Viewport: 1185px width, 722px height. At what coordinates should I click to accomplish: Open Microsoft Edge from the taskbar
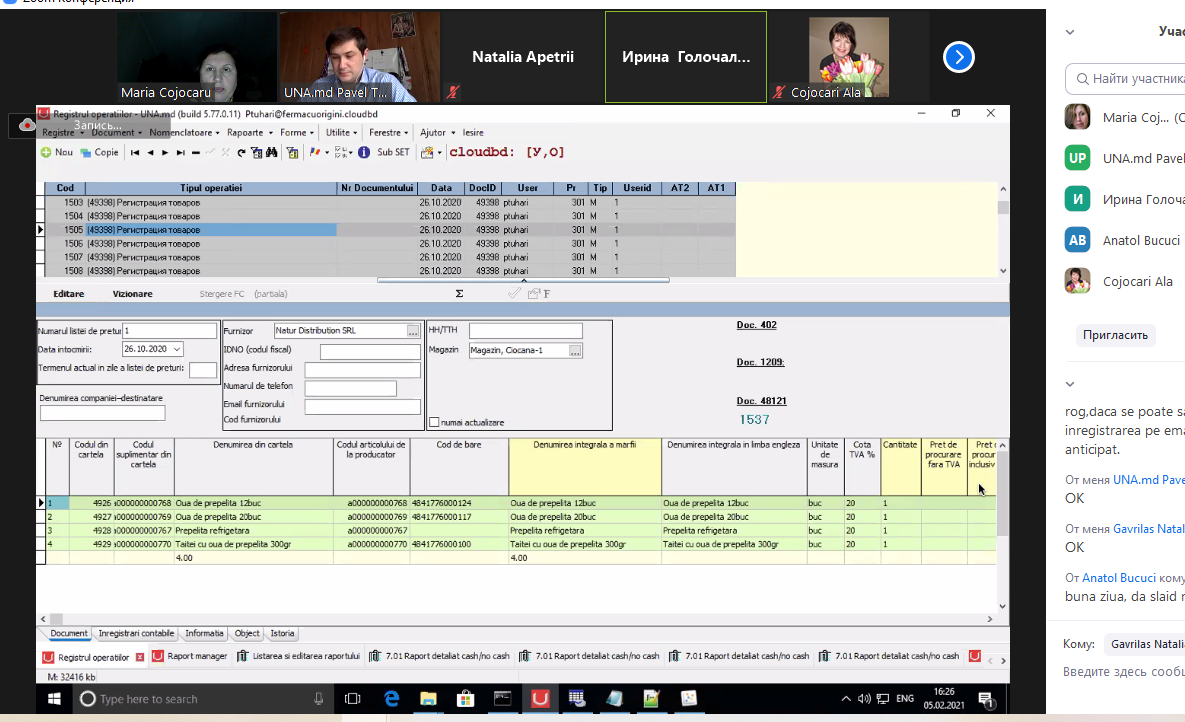click(391, 699)
